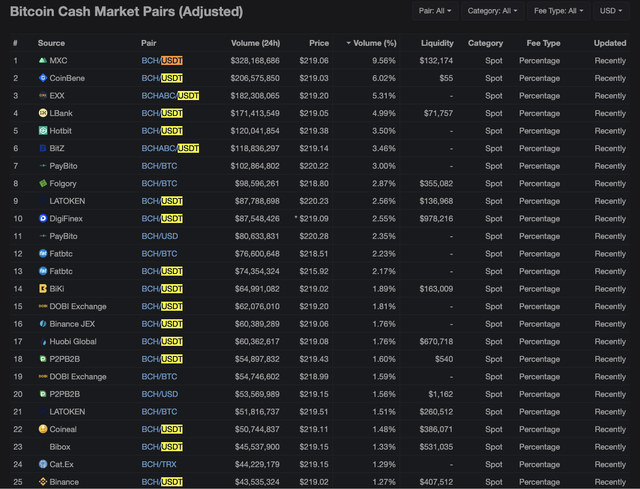The image size is (640, 489).
Task: Click the DOBI Exchange logo in row 15
Action: pos(42,306)
